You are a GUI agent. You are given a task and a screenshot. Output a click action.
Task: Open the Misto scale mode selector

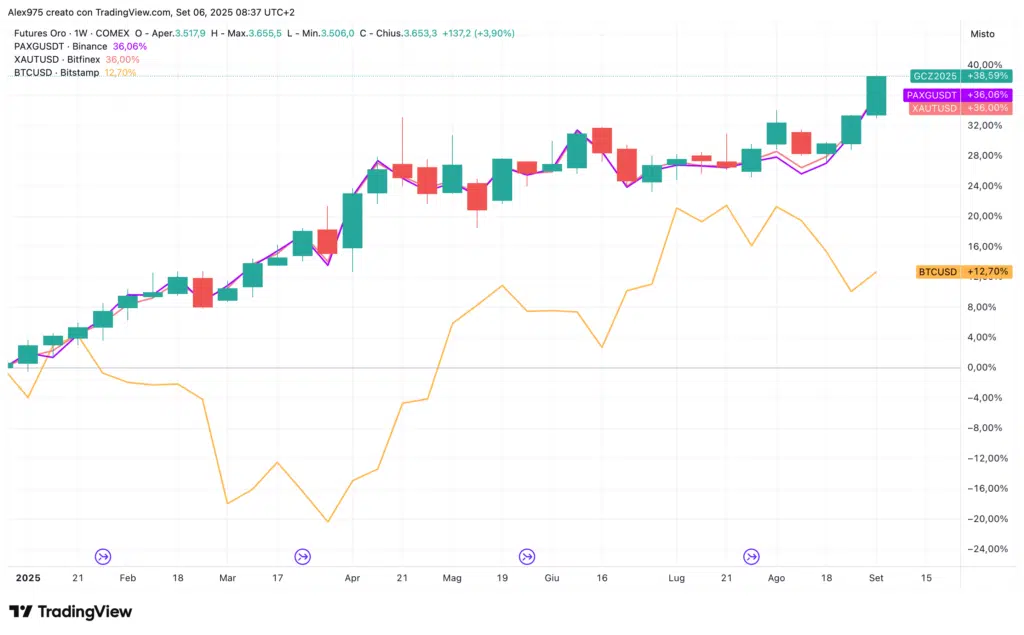click(982, 33)
